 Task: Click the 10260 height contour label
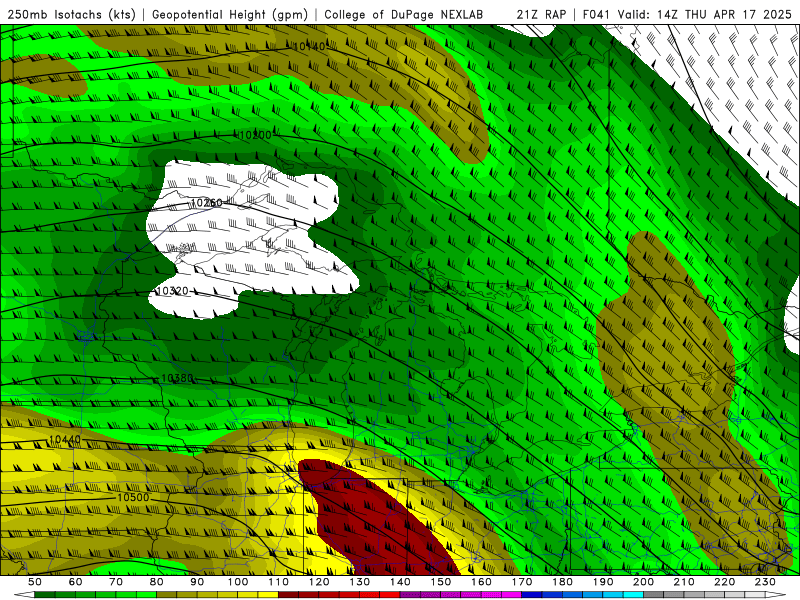click(207, 203)
